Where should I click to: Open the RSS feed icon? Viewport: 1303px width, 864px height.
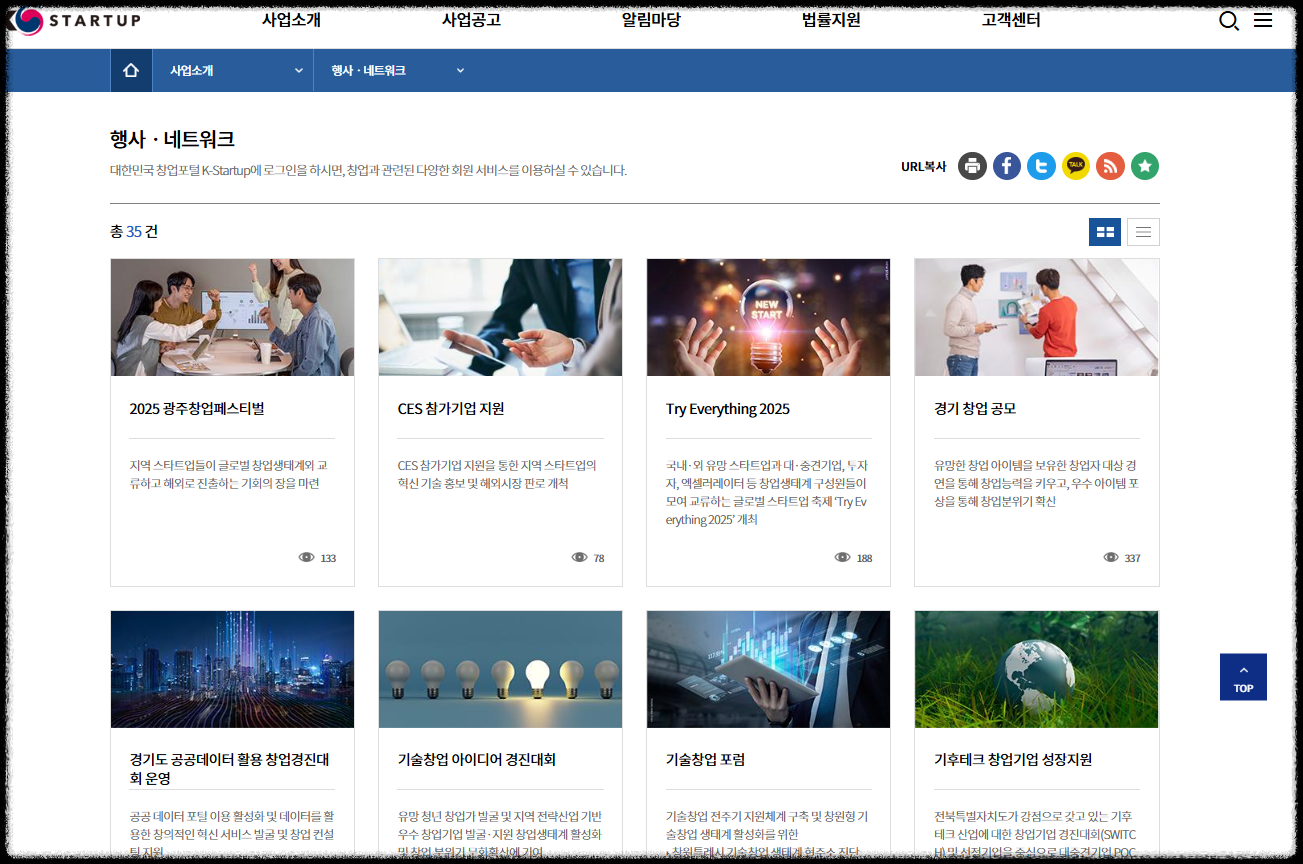[1110, 166]
